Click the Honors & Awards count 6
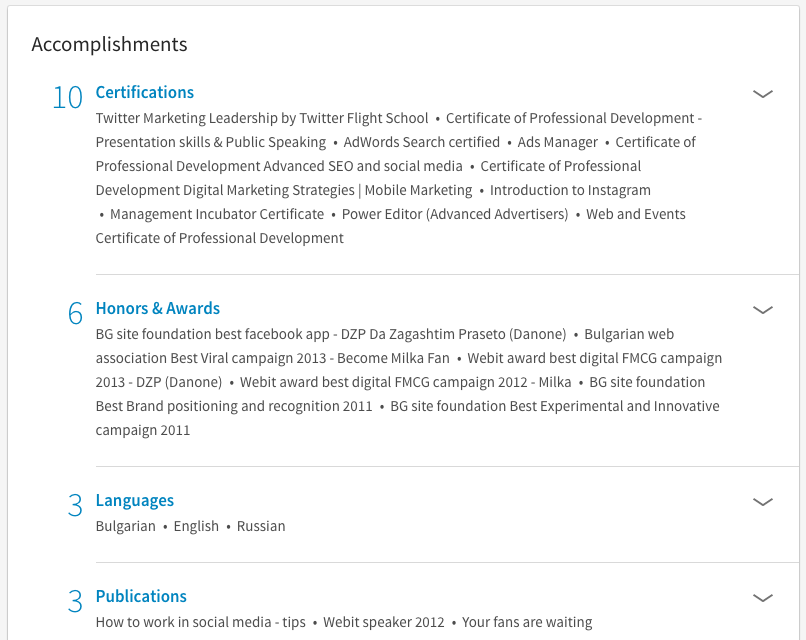The image size is (806, 640). [75, 314]
